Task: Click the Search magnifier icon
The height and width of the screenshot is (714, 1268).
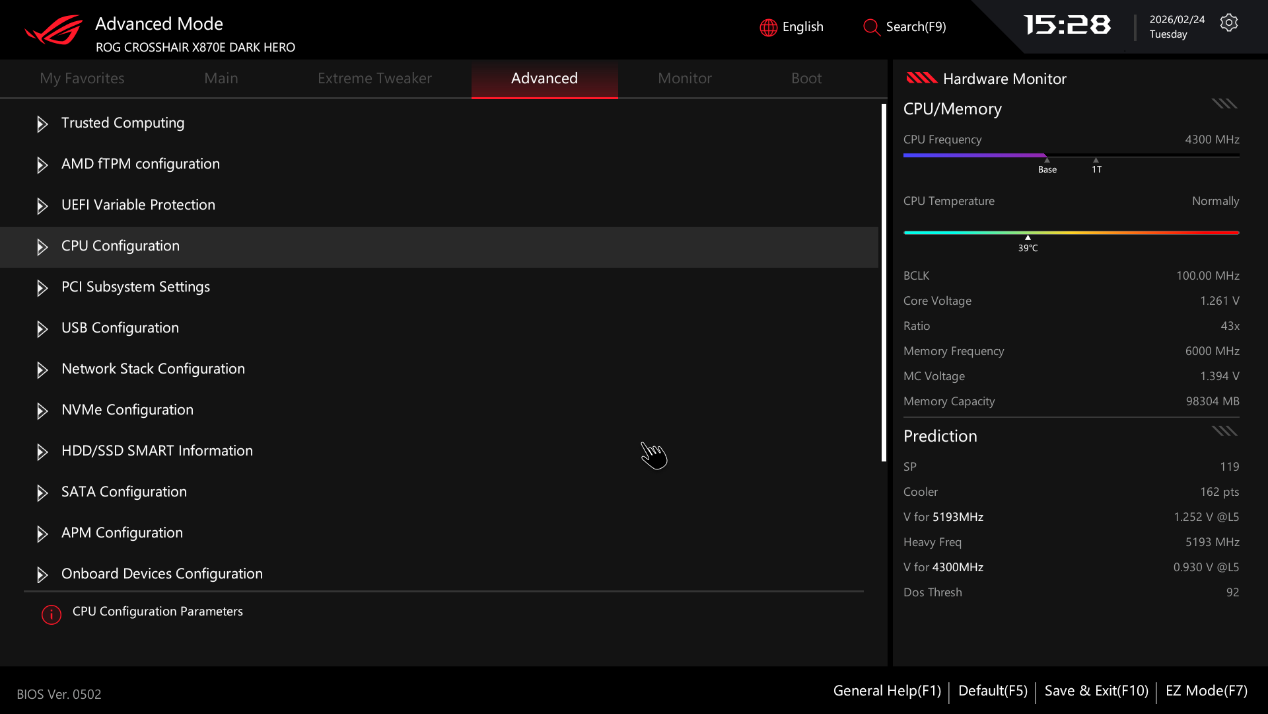Action: (871, 27)
